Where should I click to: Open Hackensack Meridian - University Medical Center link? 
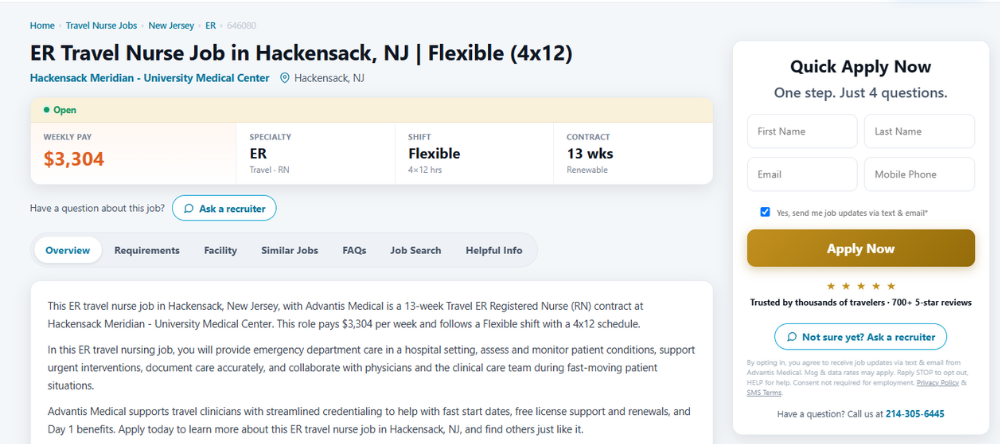150,78
